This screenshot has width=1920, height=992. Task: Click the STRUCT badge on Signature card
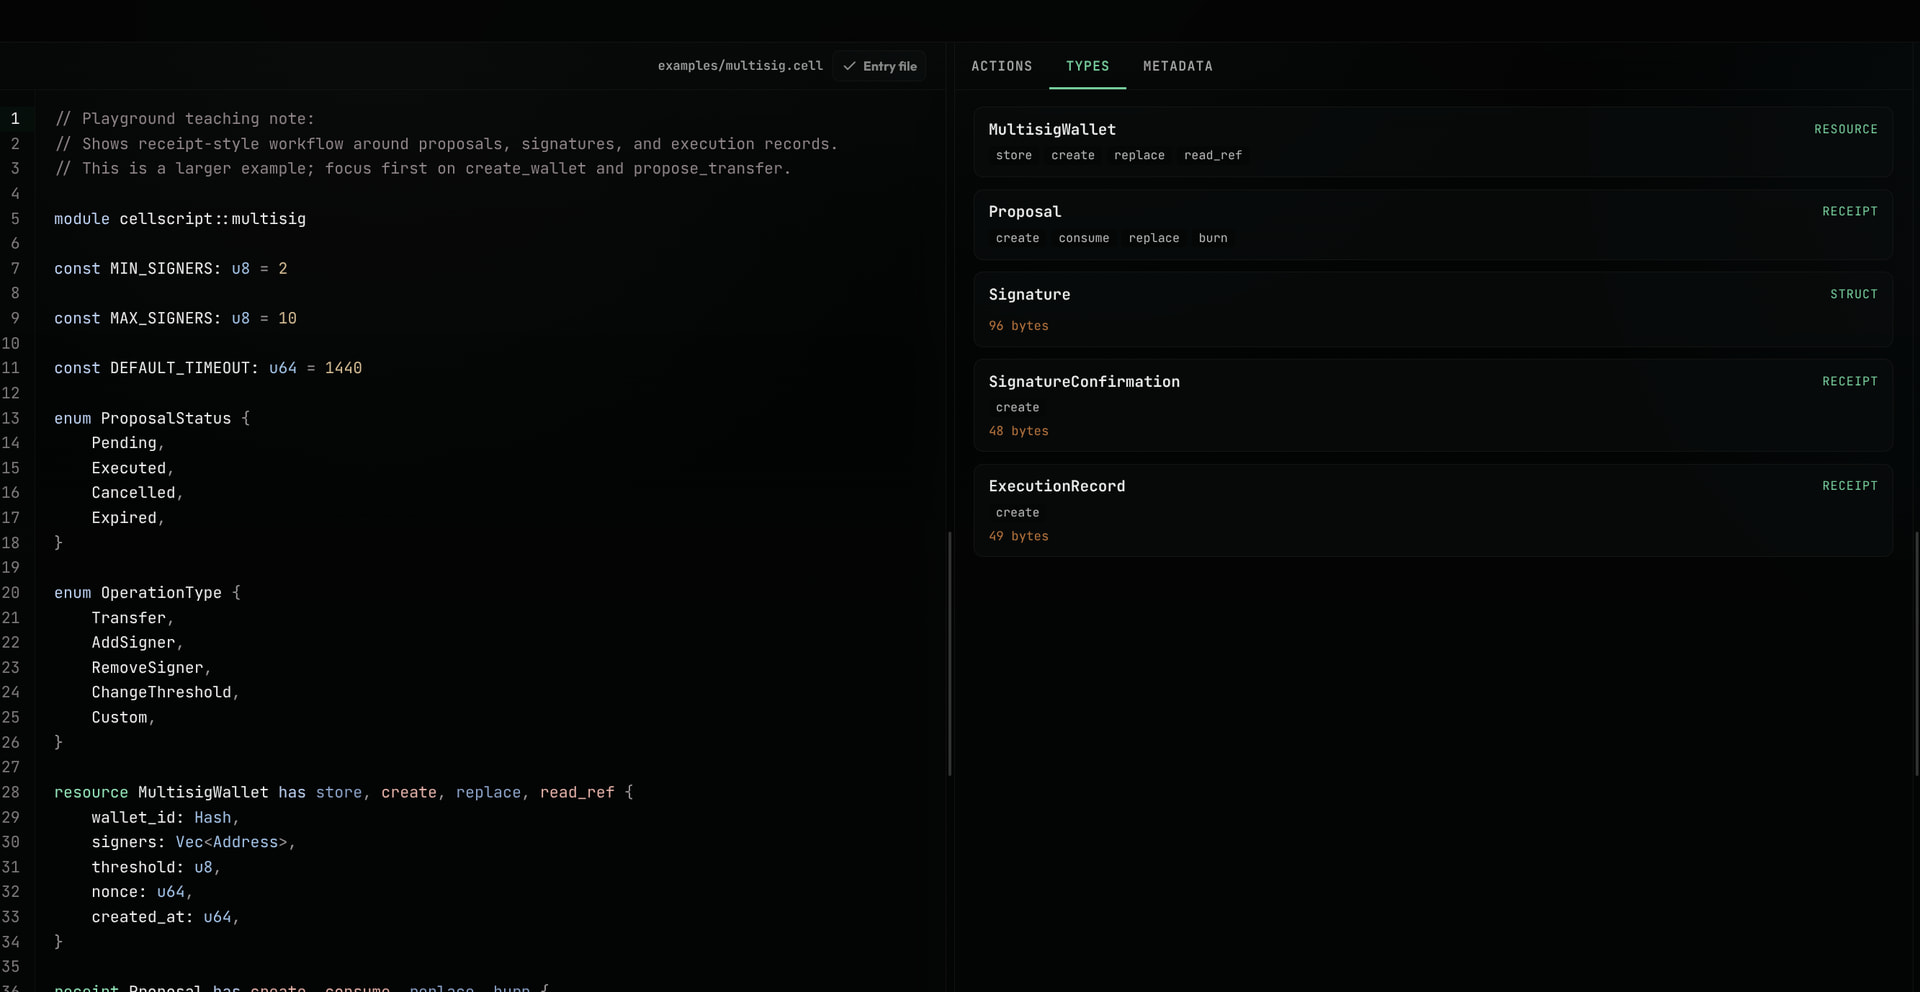coord(1854,294)
